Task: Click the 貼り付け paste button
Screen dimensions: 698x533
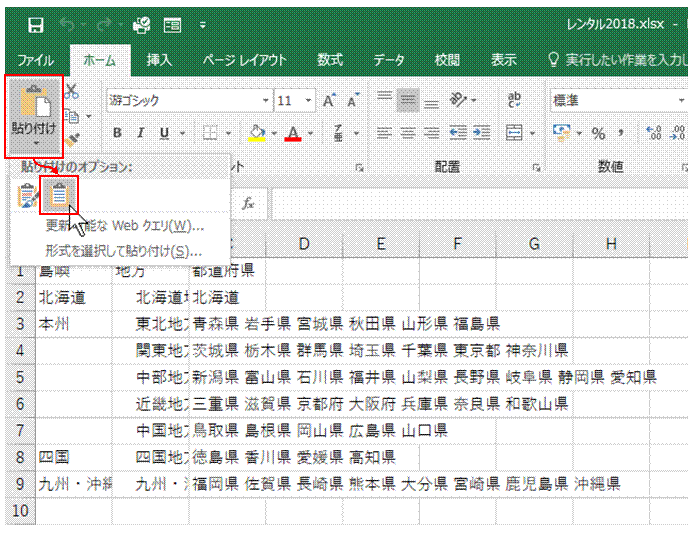Action: click(34, 116)
